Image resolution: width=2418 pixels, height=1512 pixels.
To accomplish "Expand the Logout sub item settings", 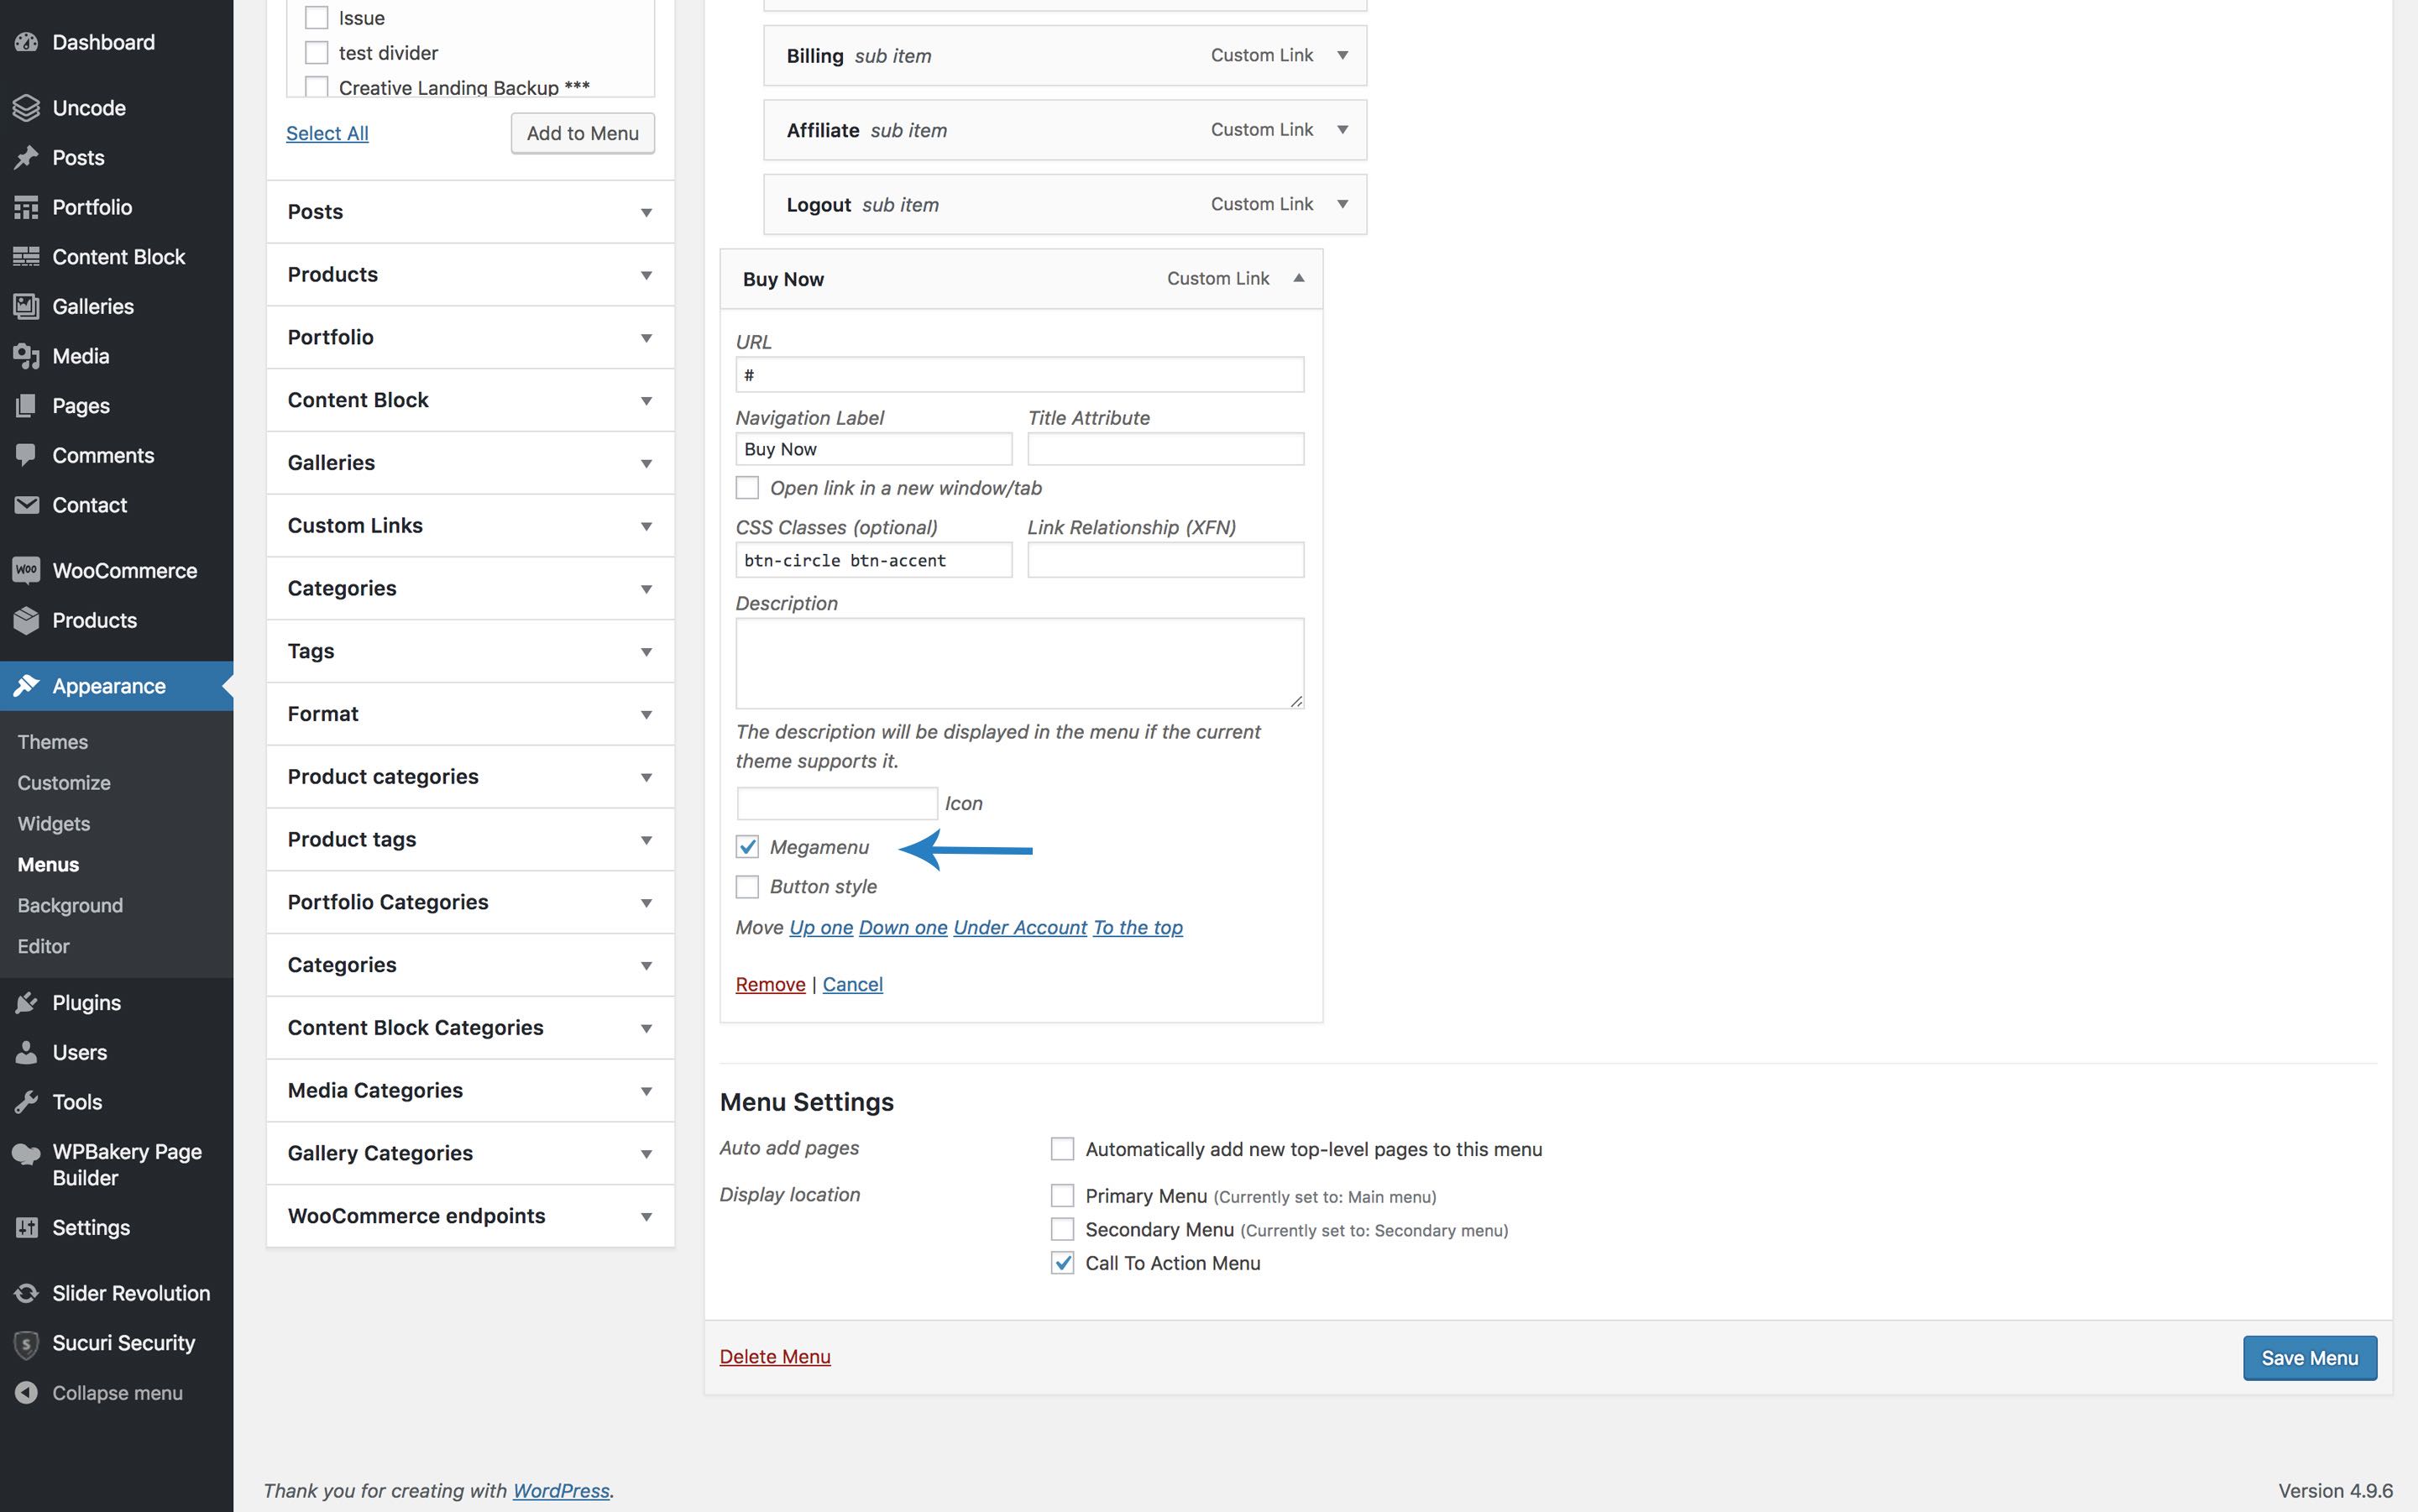I will click(x=1342, y=204).
